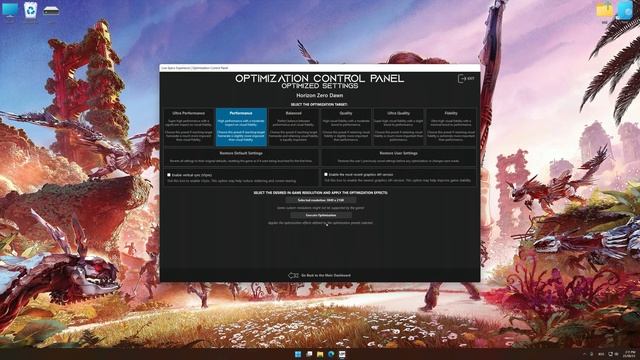Enable most recent graphics API checkbox
This screenshot has height=360, width=640.
click(326, 174)
